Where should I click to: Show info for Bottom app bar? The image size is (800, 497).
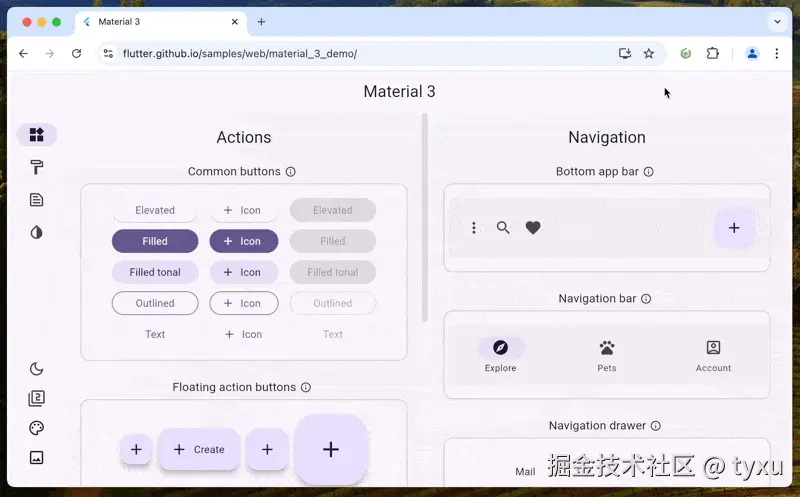[648, 171]
